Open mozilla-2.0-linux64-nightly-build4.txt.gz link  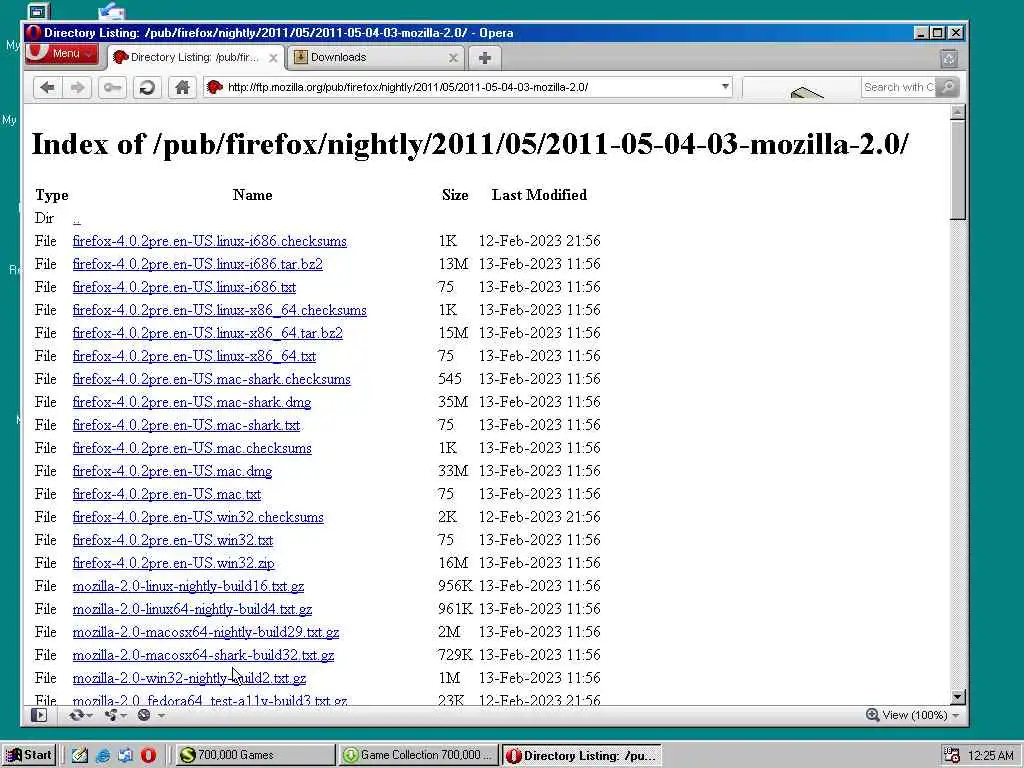pos(192,609)
